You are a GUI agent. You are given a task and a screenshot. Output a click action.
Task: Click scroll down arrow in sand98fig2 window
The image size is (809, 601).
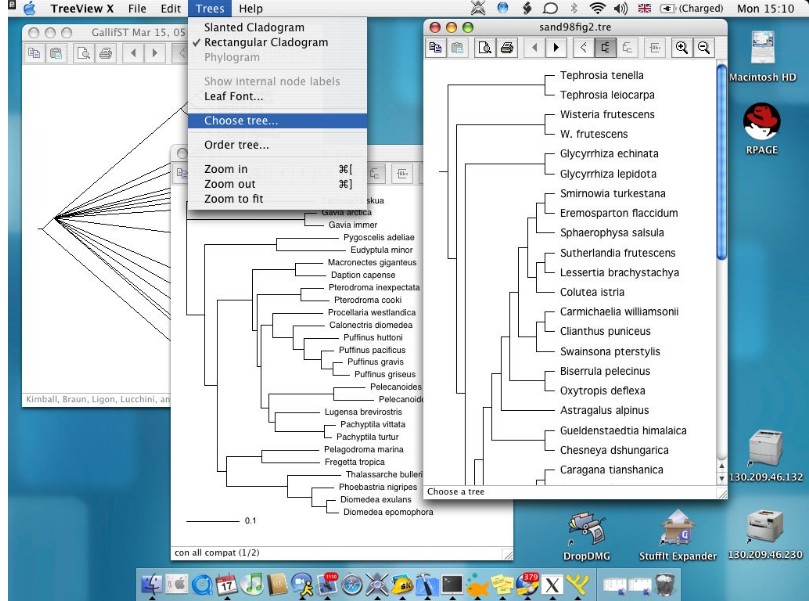tap(722, 478)
